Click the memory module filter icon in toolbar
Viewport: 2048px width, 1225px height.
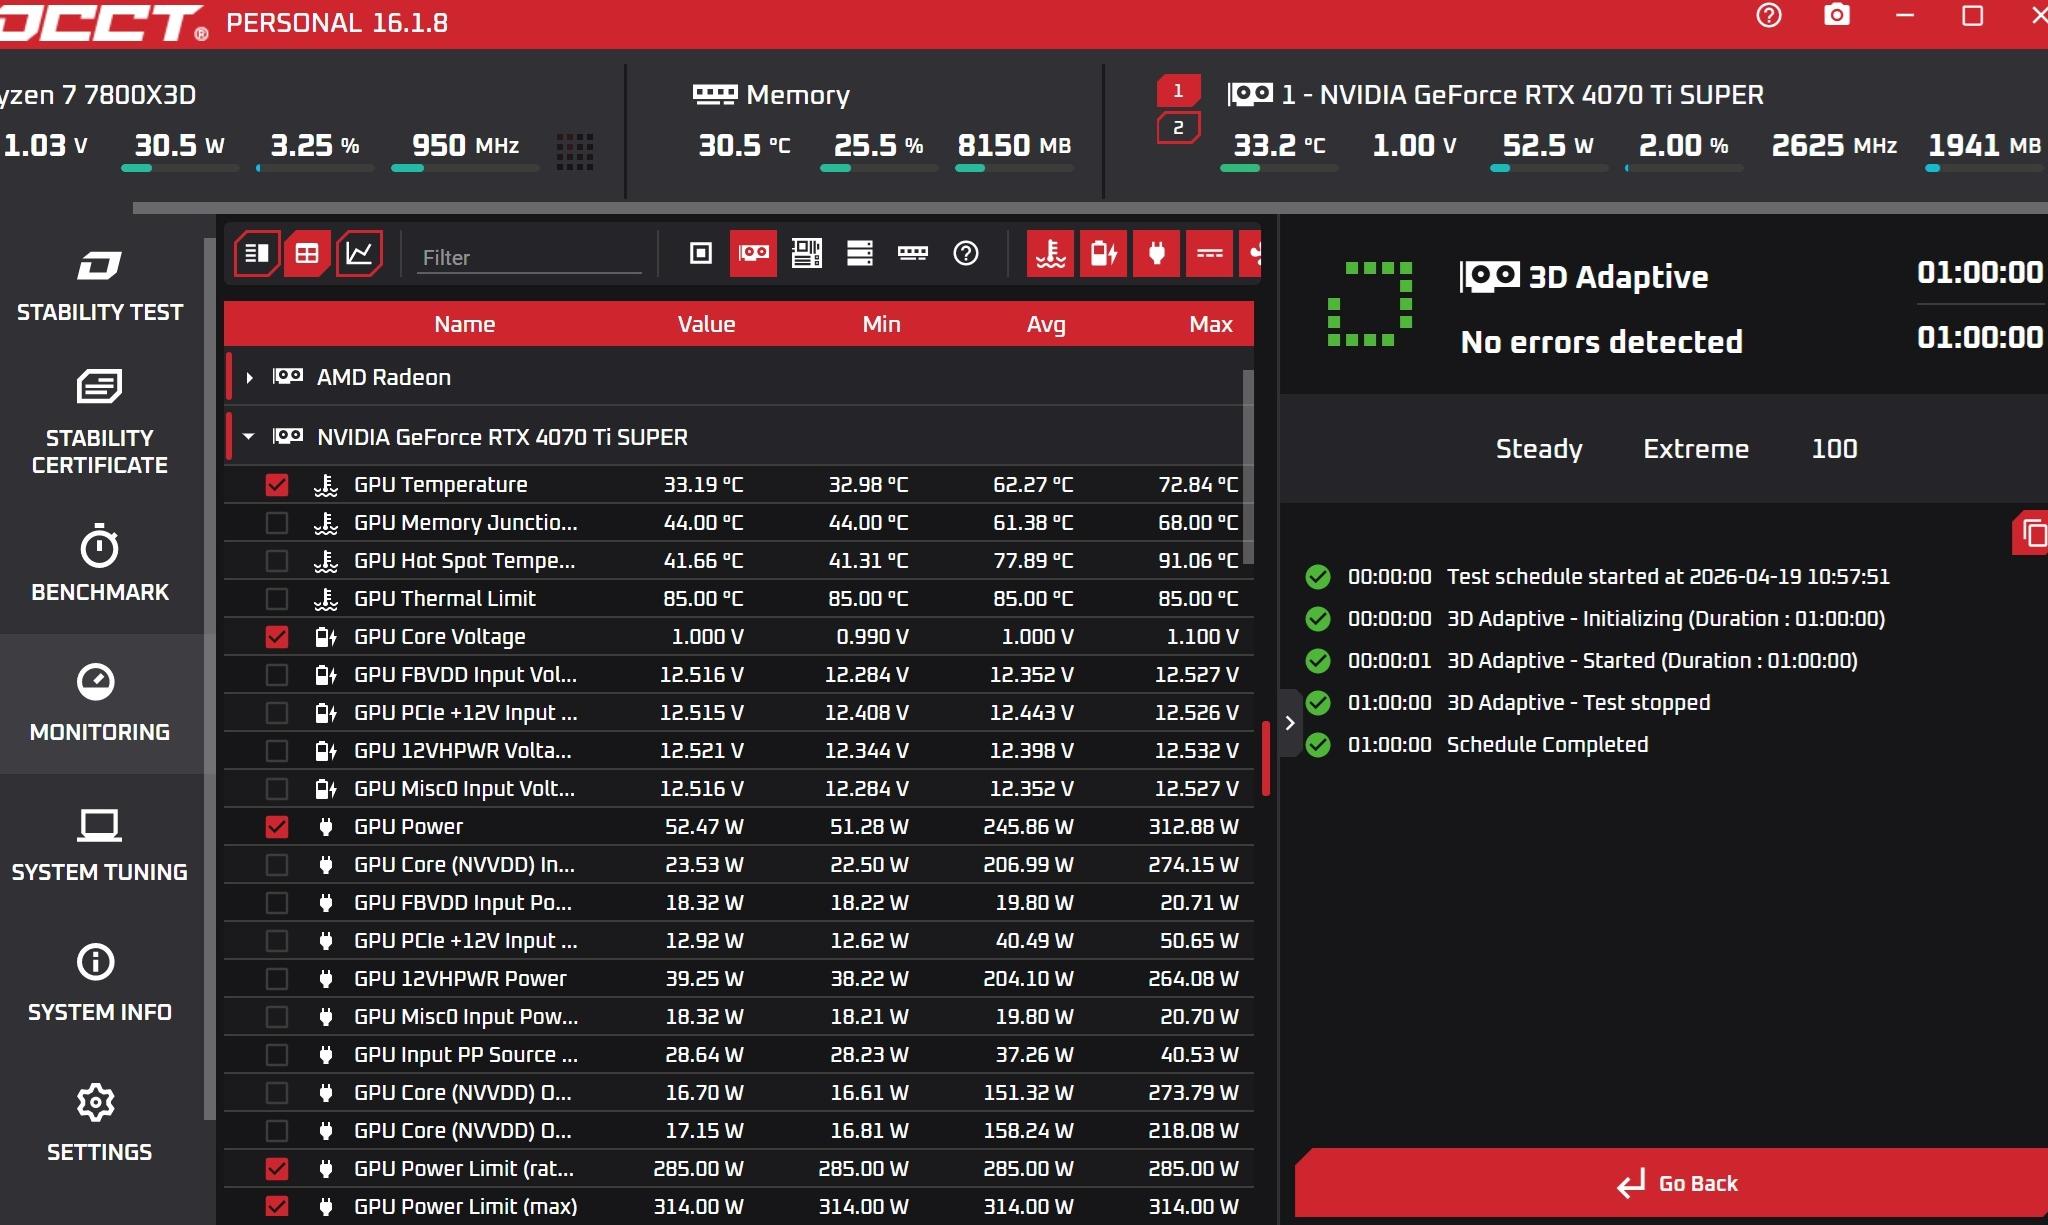click(x=912, y=253)
